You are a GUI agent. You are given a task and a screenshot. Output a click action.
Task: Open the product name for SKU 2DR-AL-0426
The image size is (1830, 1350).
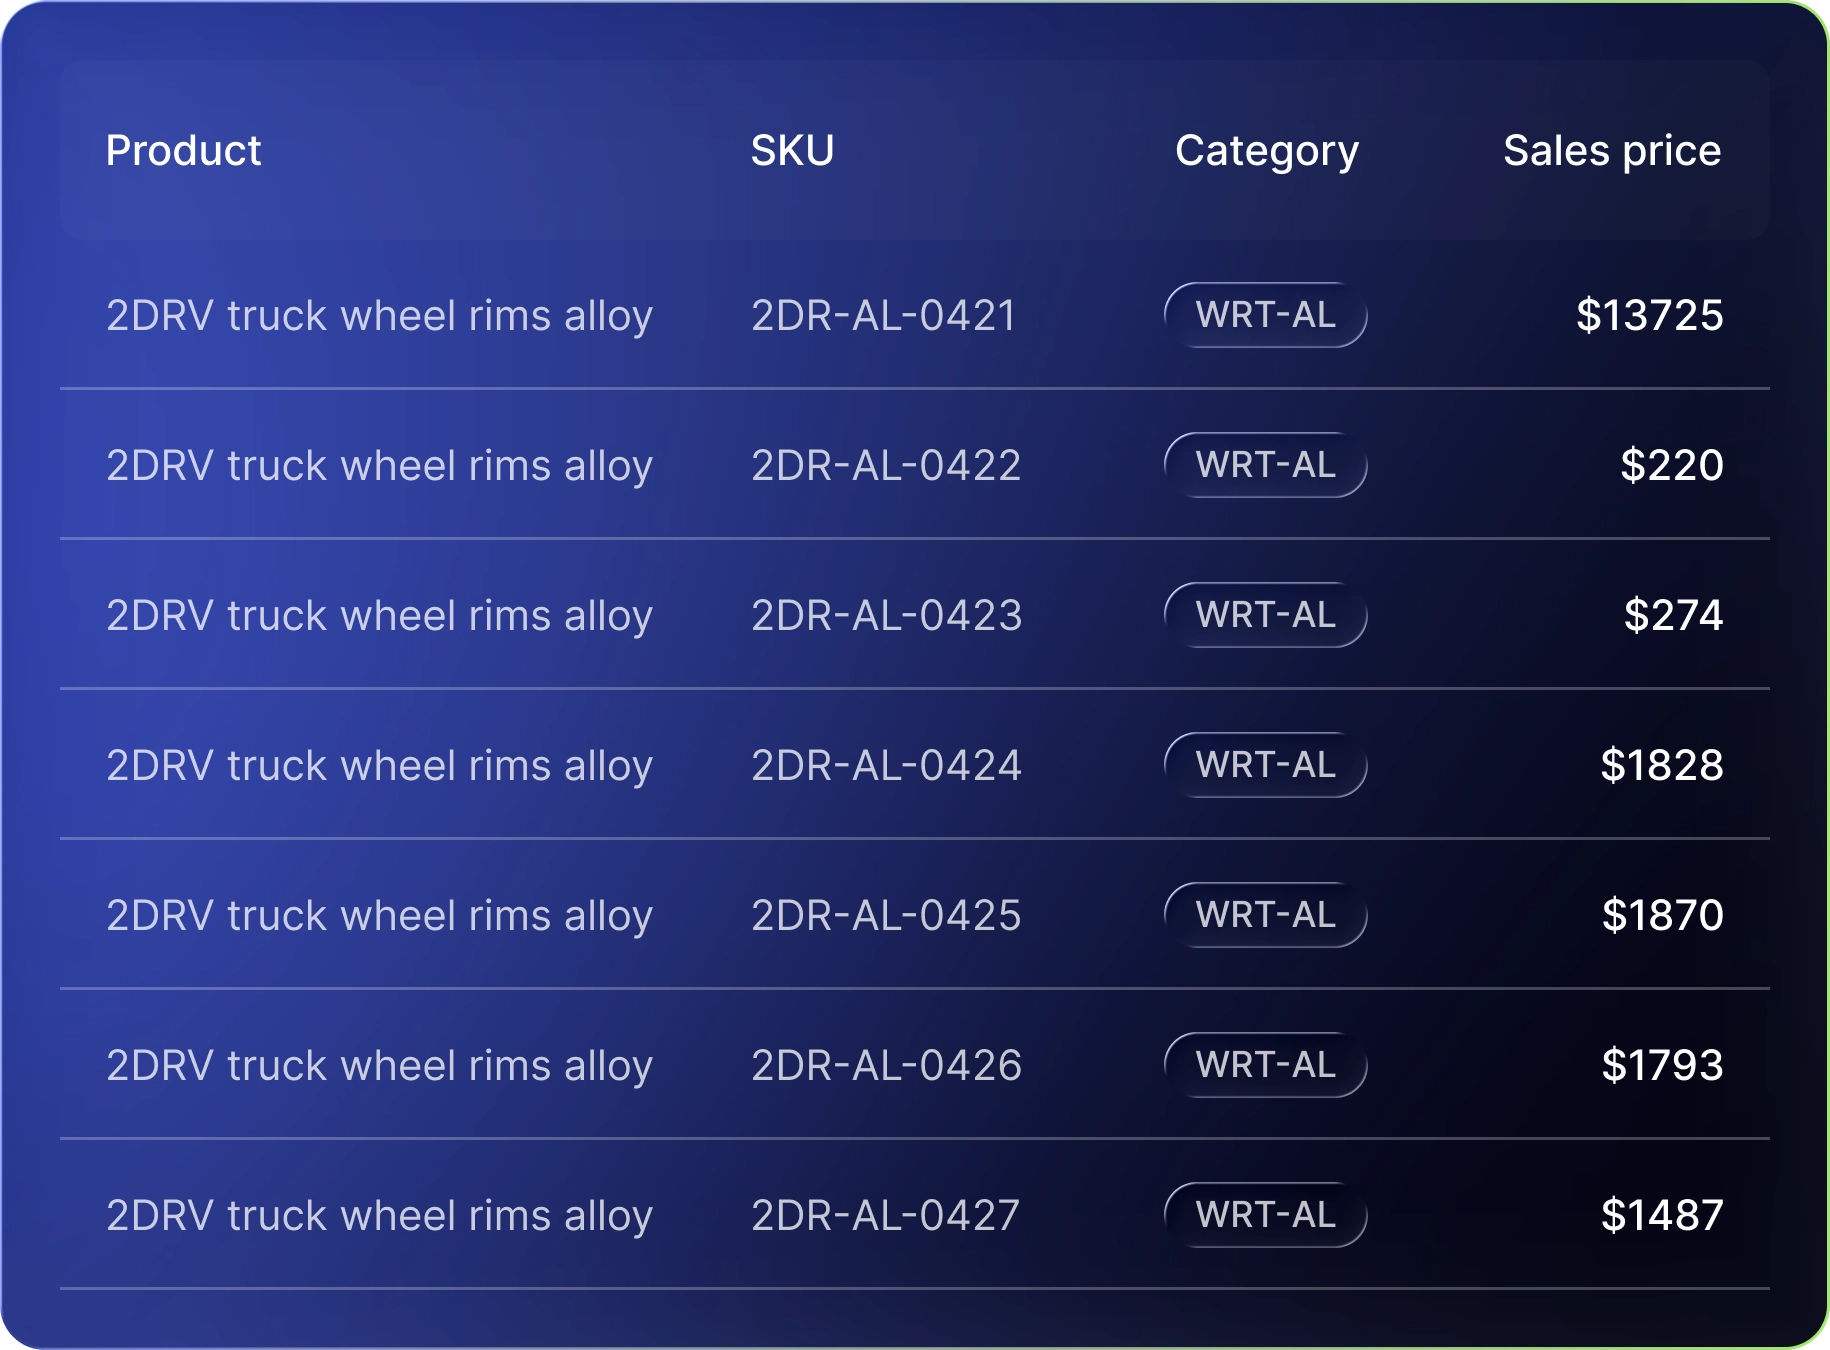pyautogui.click(x=379, y=1066)
